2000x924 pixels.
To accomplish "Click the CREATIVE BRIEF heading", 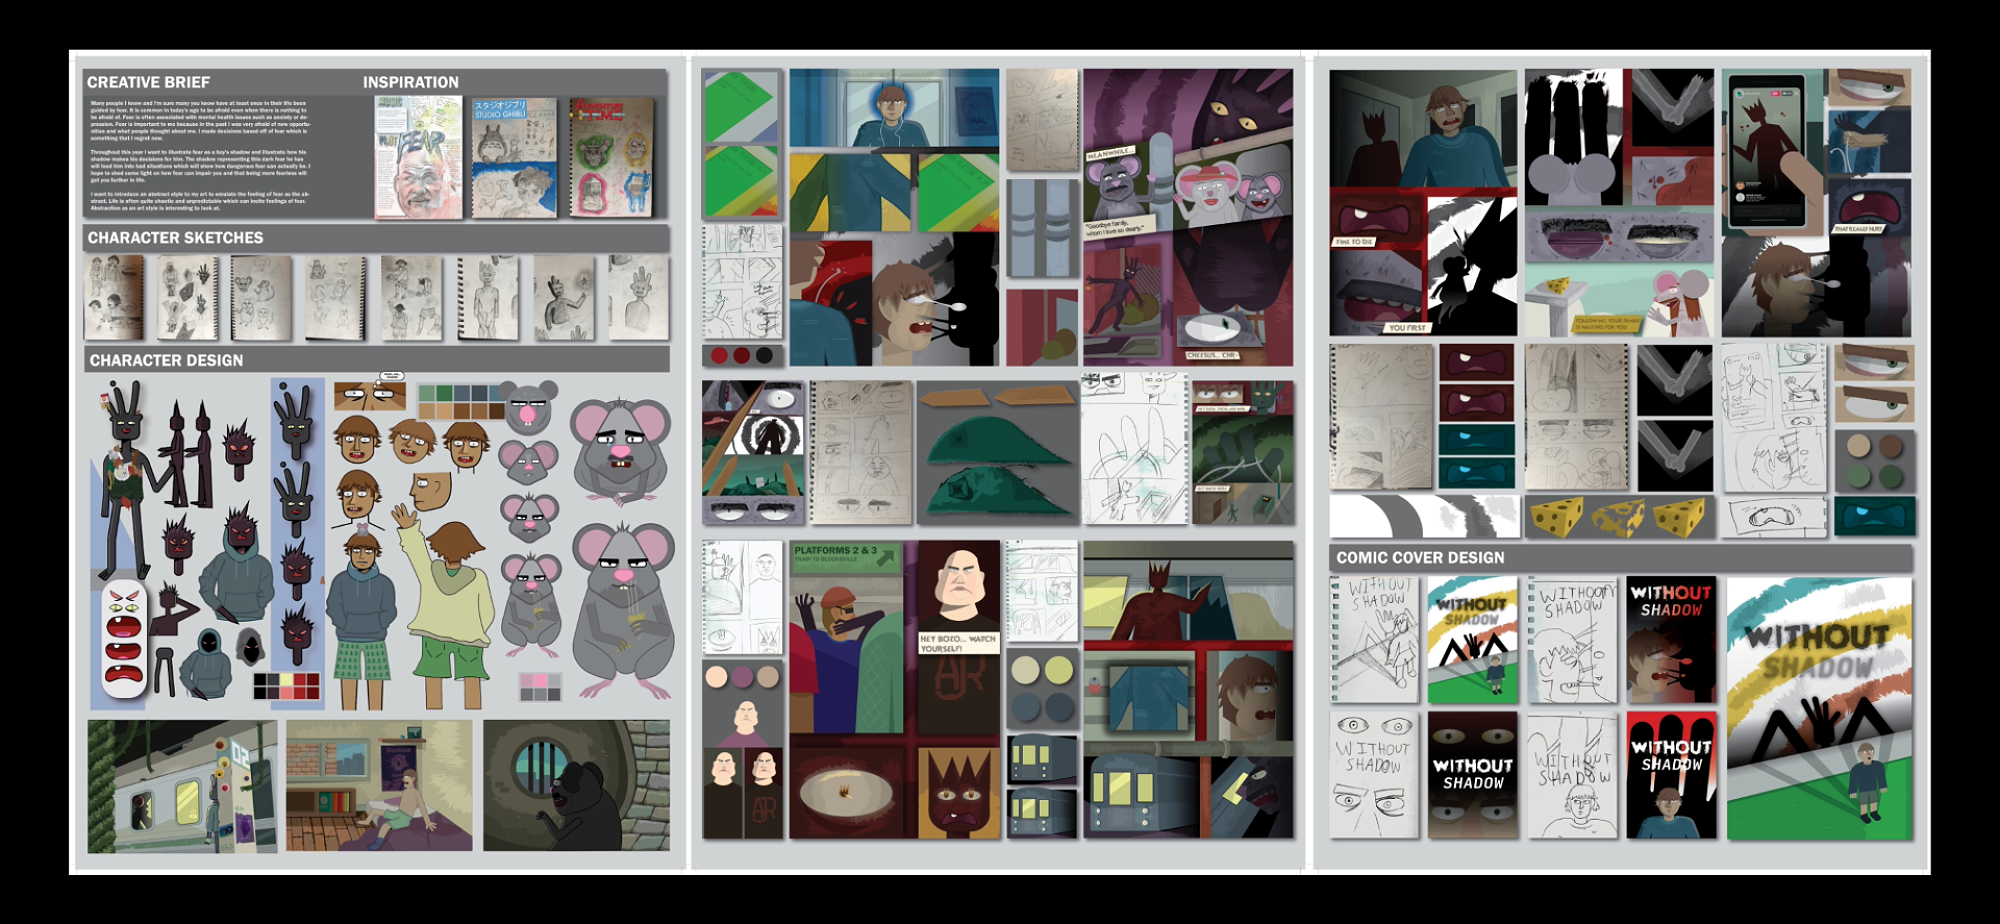I will point(148,82).
